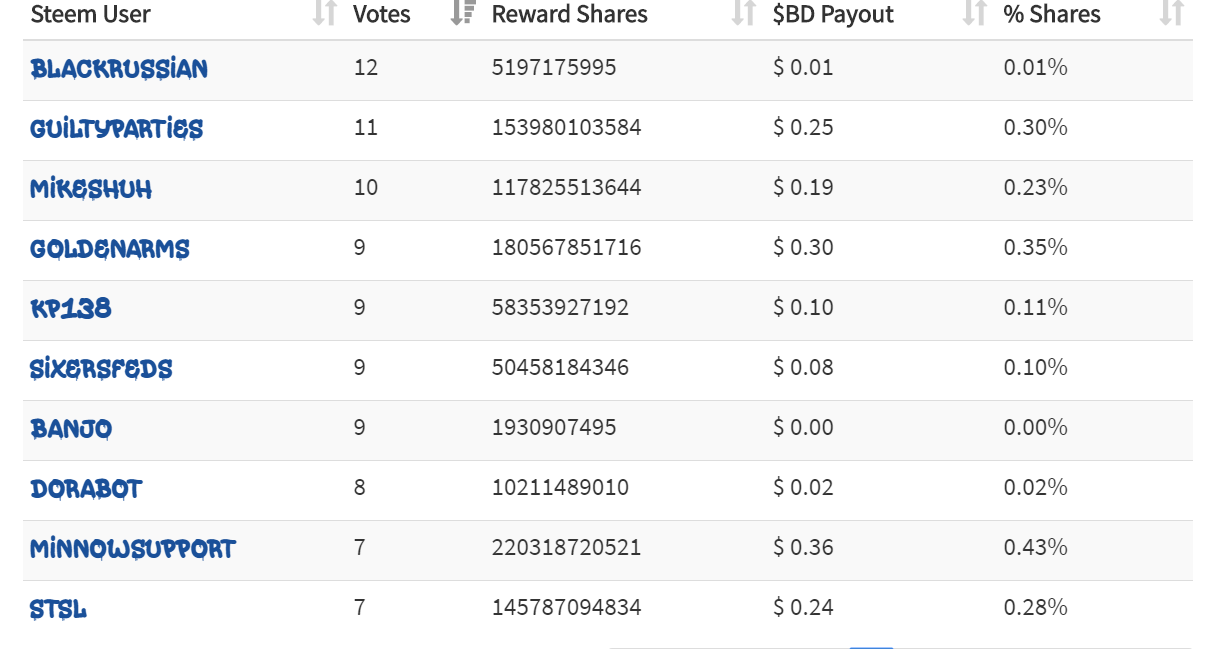The image size is (1211, 649).
Task: Click the Steem User column header
Action: tap(91, 14)
